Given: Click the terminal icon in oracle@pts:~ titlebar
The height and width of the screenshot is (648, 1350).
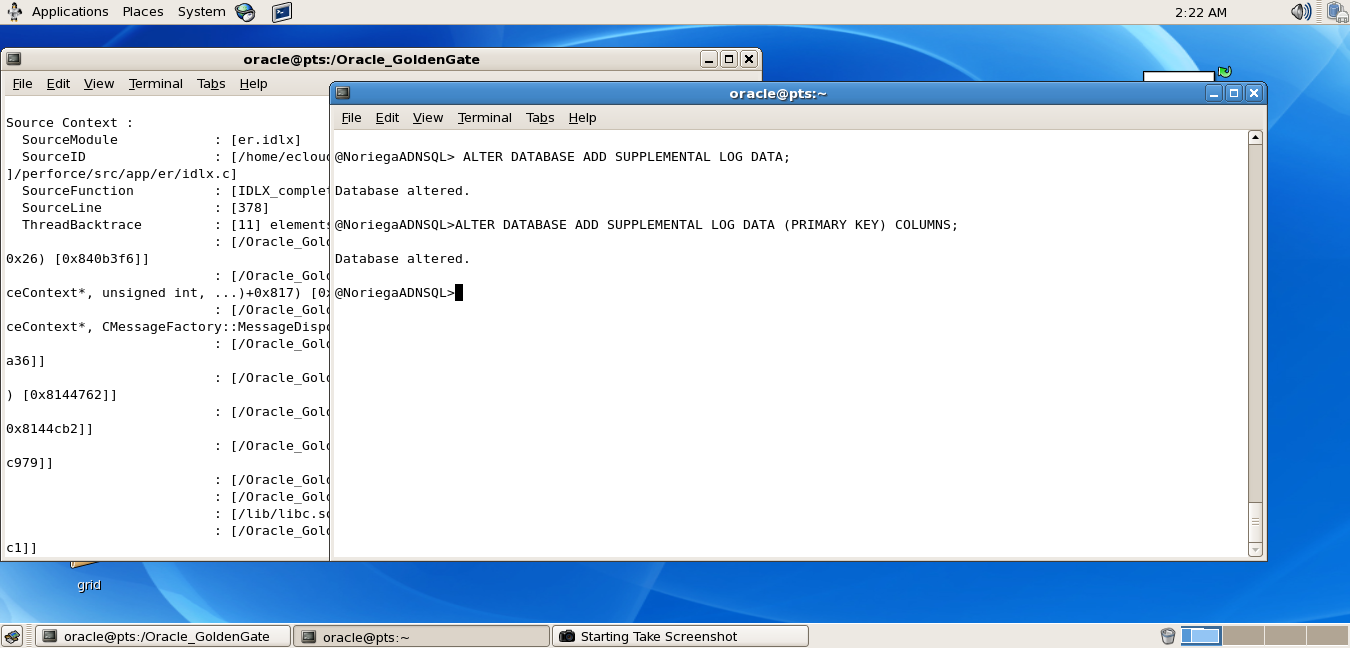Looking at the screenshot, I should pos(341,92).
